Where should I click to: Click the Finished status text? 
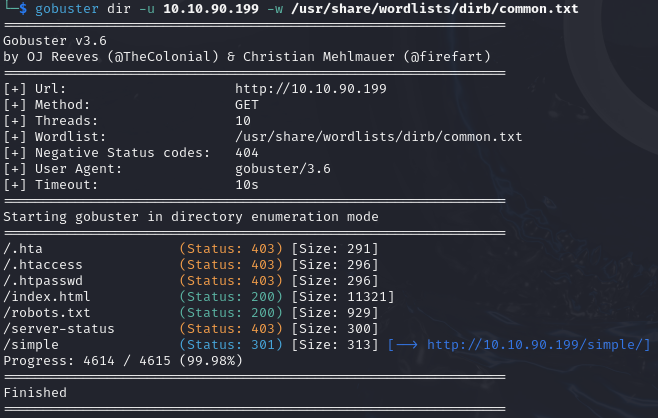[x=35, y=393]
